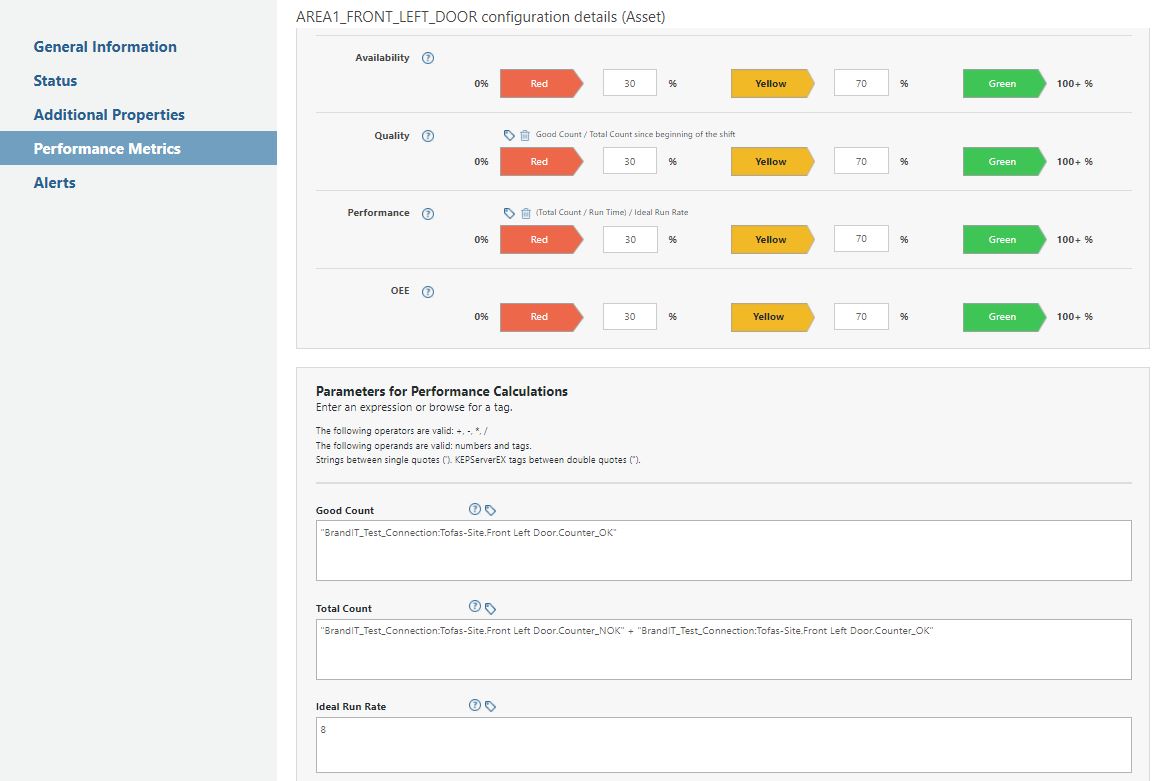Click the valid operators hint line
Screen dimensions: 1156x781
(x=401, y=431)
